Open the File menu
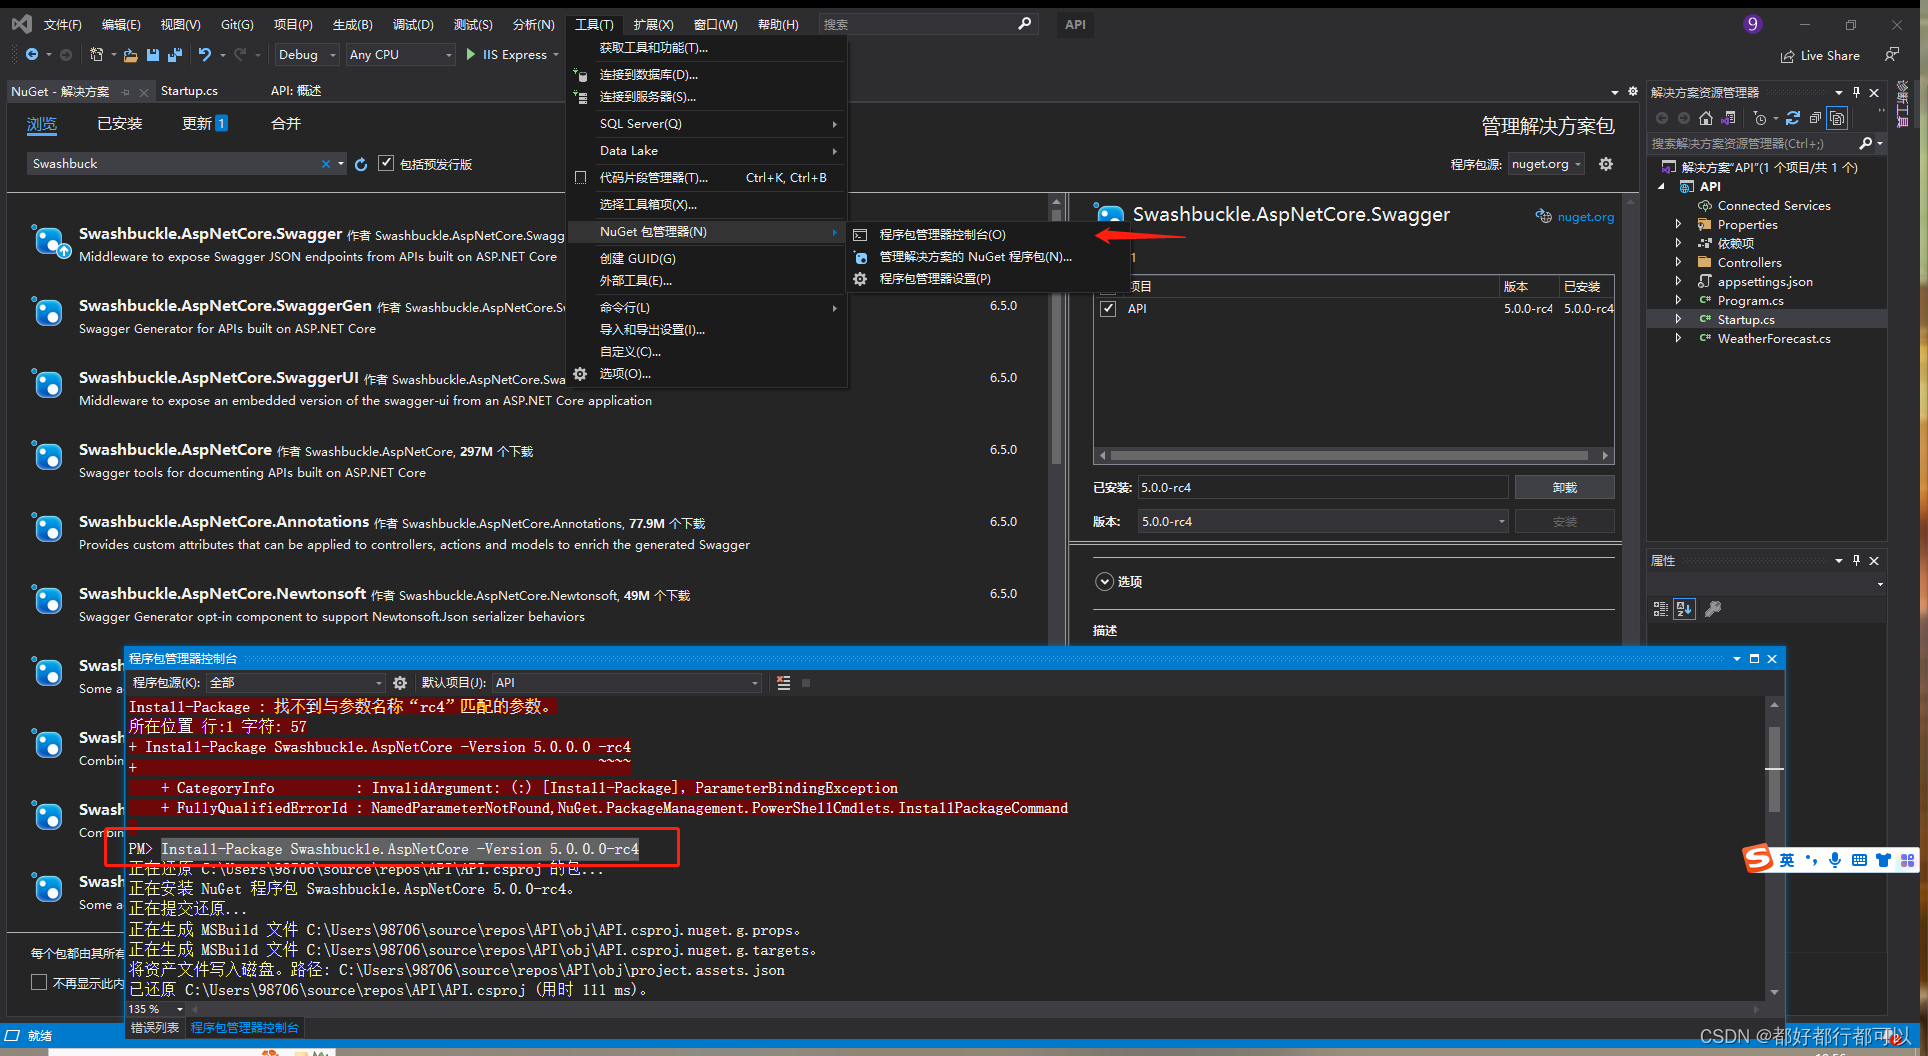 tap(62, 24)
